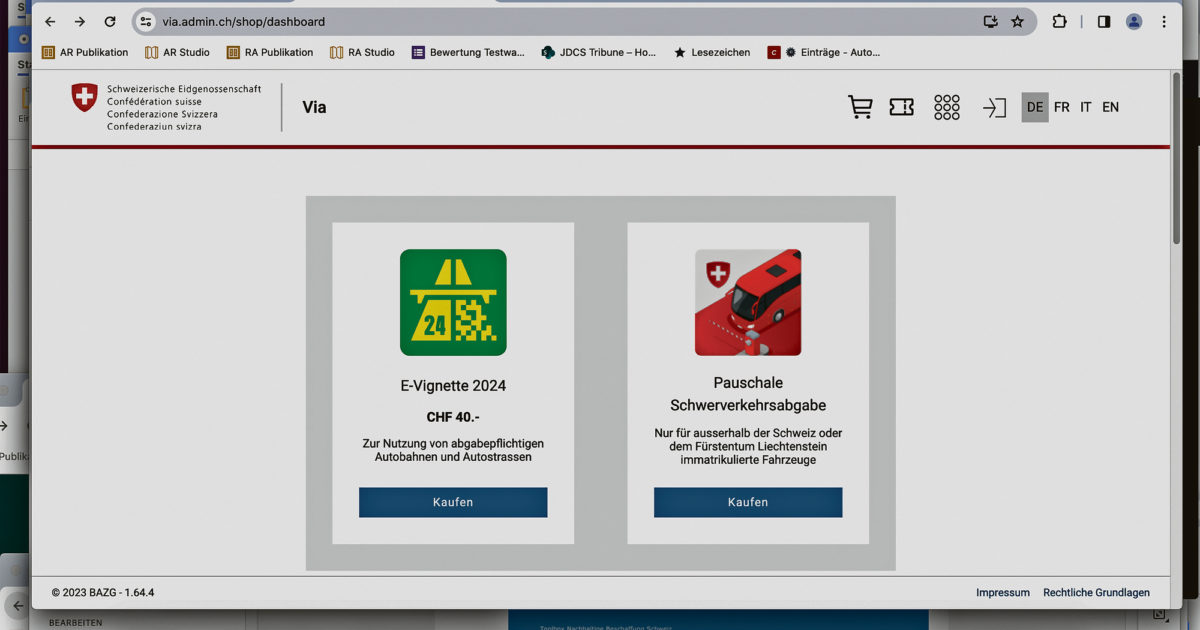1200x630 pixels.
Task: Open the AR Publikation bookmark
Action: click(x=85, y=52)
